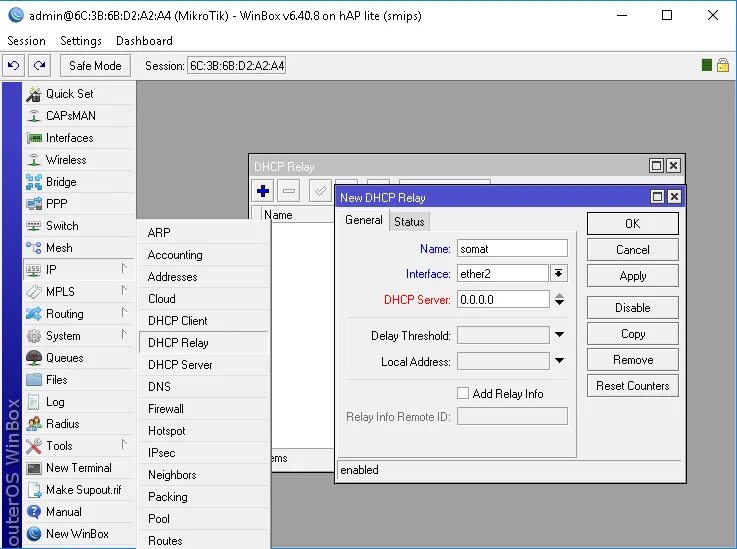Open Radius from the sidebar
Image resolution: width=737 pixels, height=549 pixels.
tap(79, 424)
